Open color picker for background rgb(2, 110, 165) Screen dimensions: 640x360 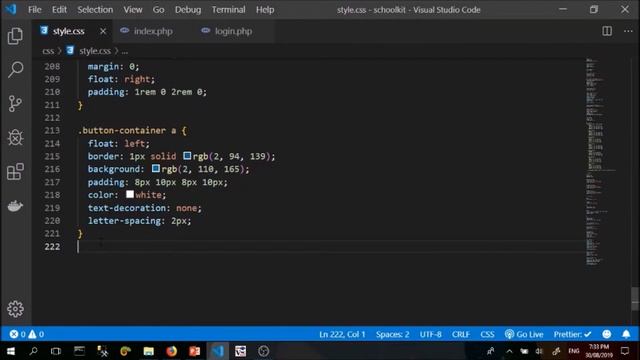(x=156, y=168)
